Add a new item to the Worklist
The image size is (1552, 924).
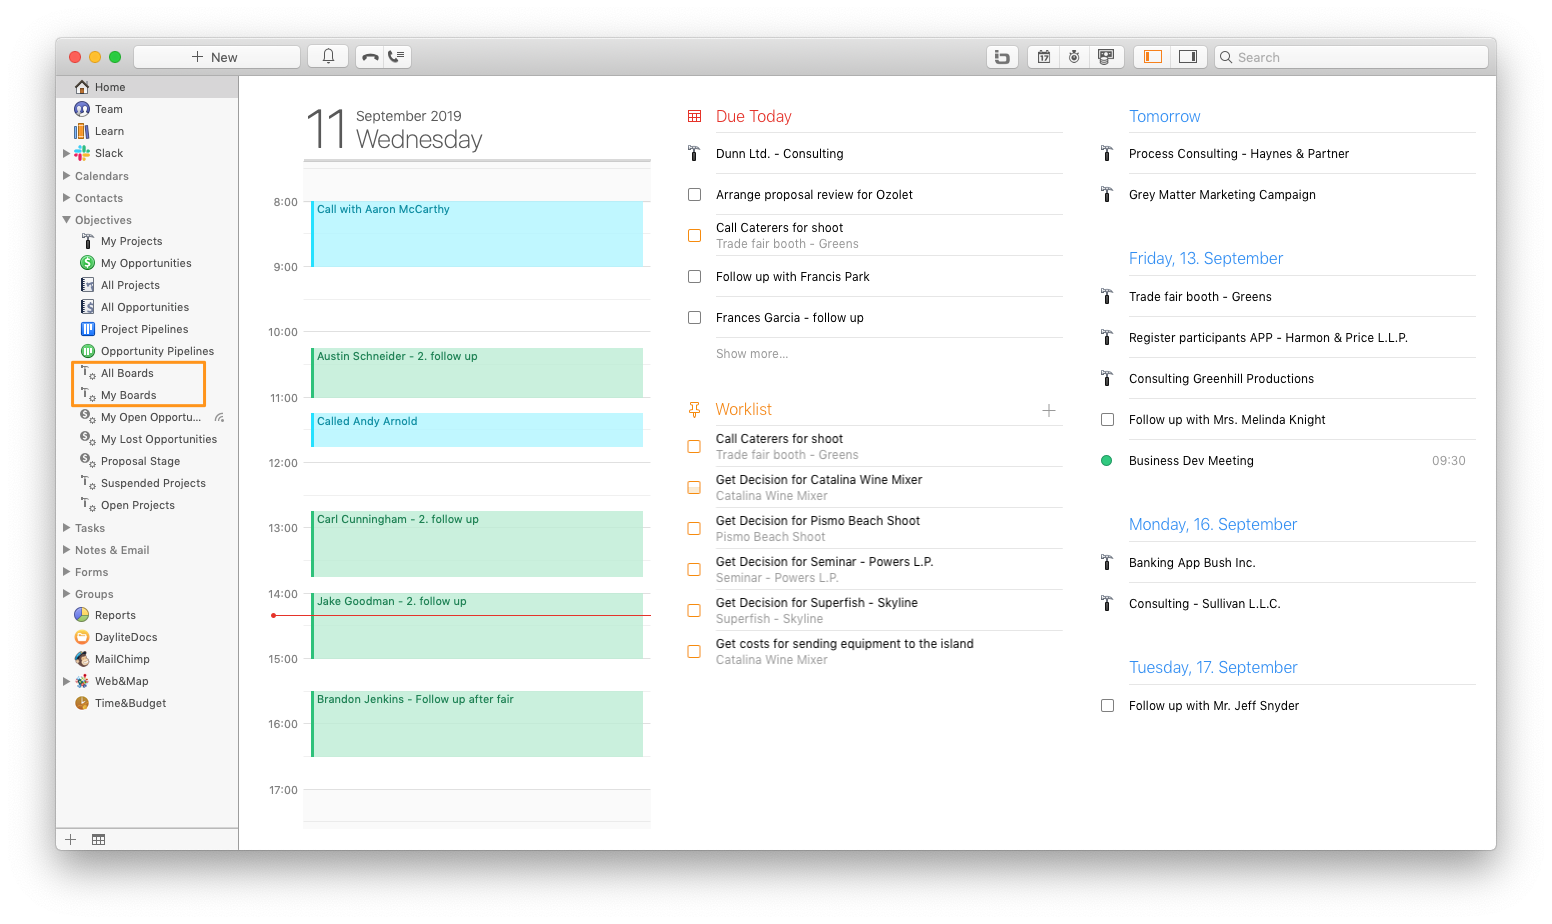1049,410
